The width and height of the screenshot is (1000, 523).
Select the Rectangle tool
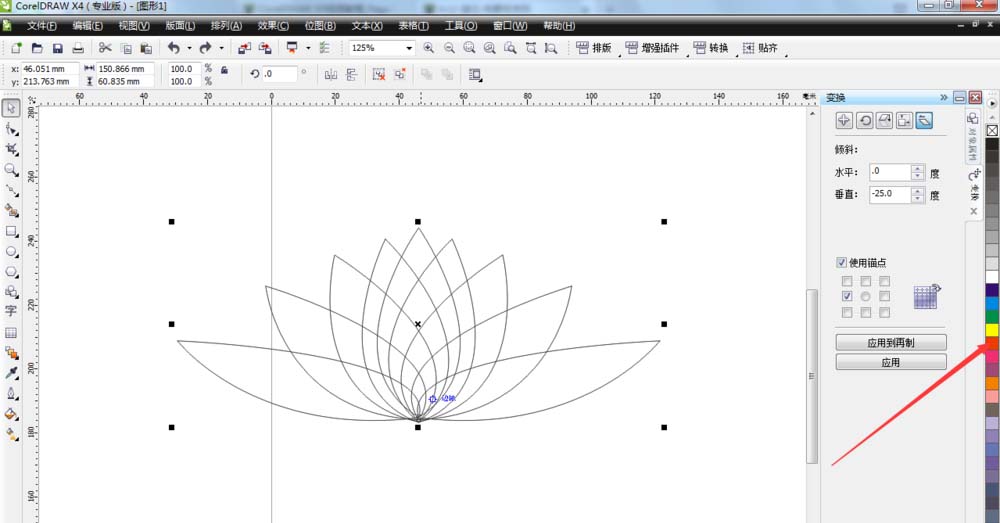[11, 231]
